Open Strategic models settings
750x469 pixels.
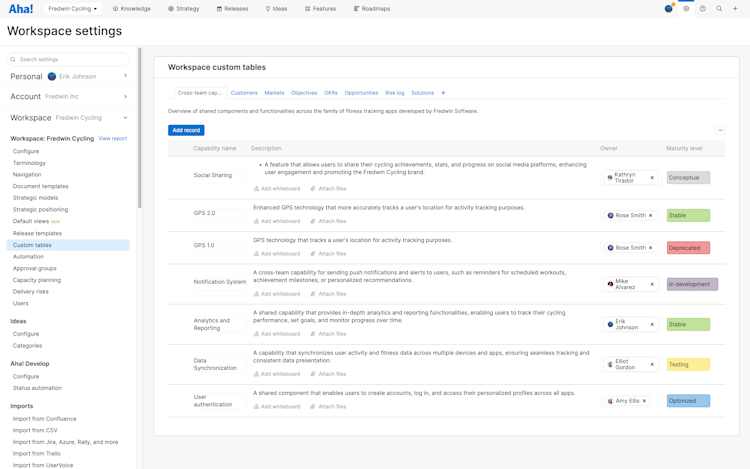pyautogui.click(x=35, y=198)
